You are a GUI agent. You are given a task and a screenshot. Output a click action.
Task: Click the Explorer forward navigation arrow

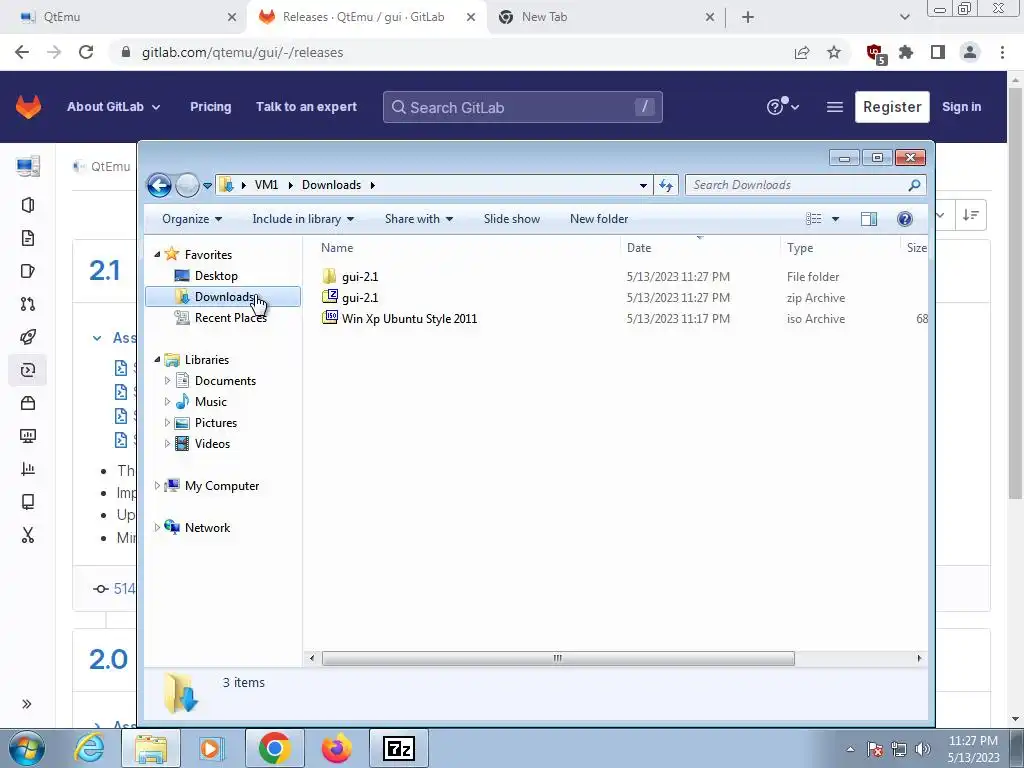click(187, 185)
